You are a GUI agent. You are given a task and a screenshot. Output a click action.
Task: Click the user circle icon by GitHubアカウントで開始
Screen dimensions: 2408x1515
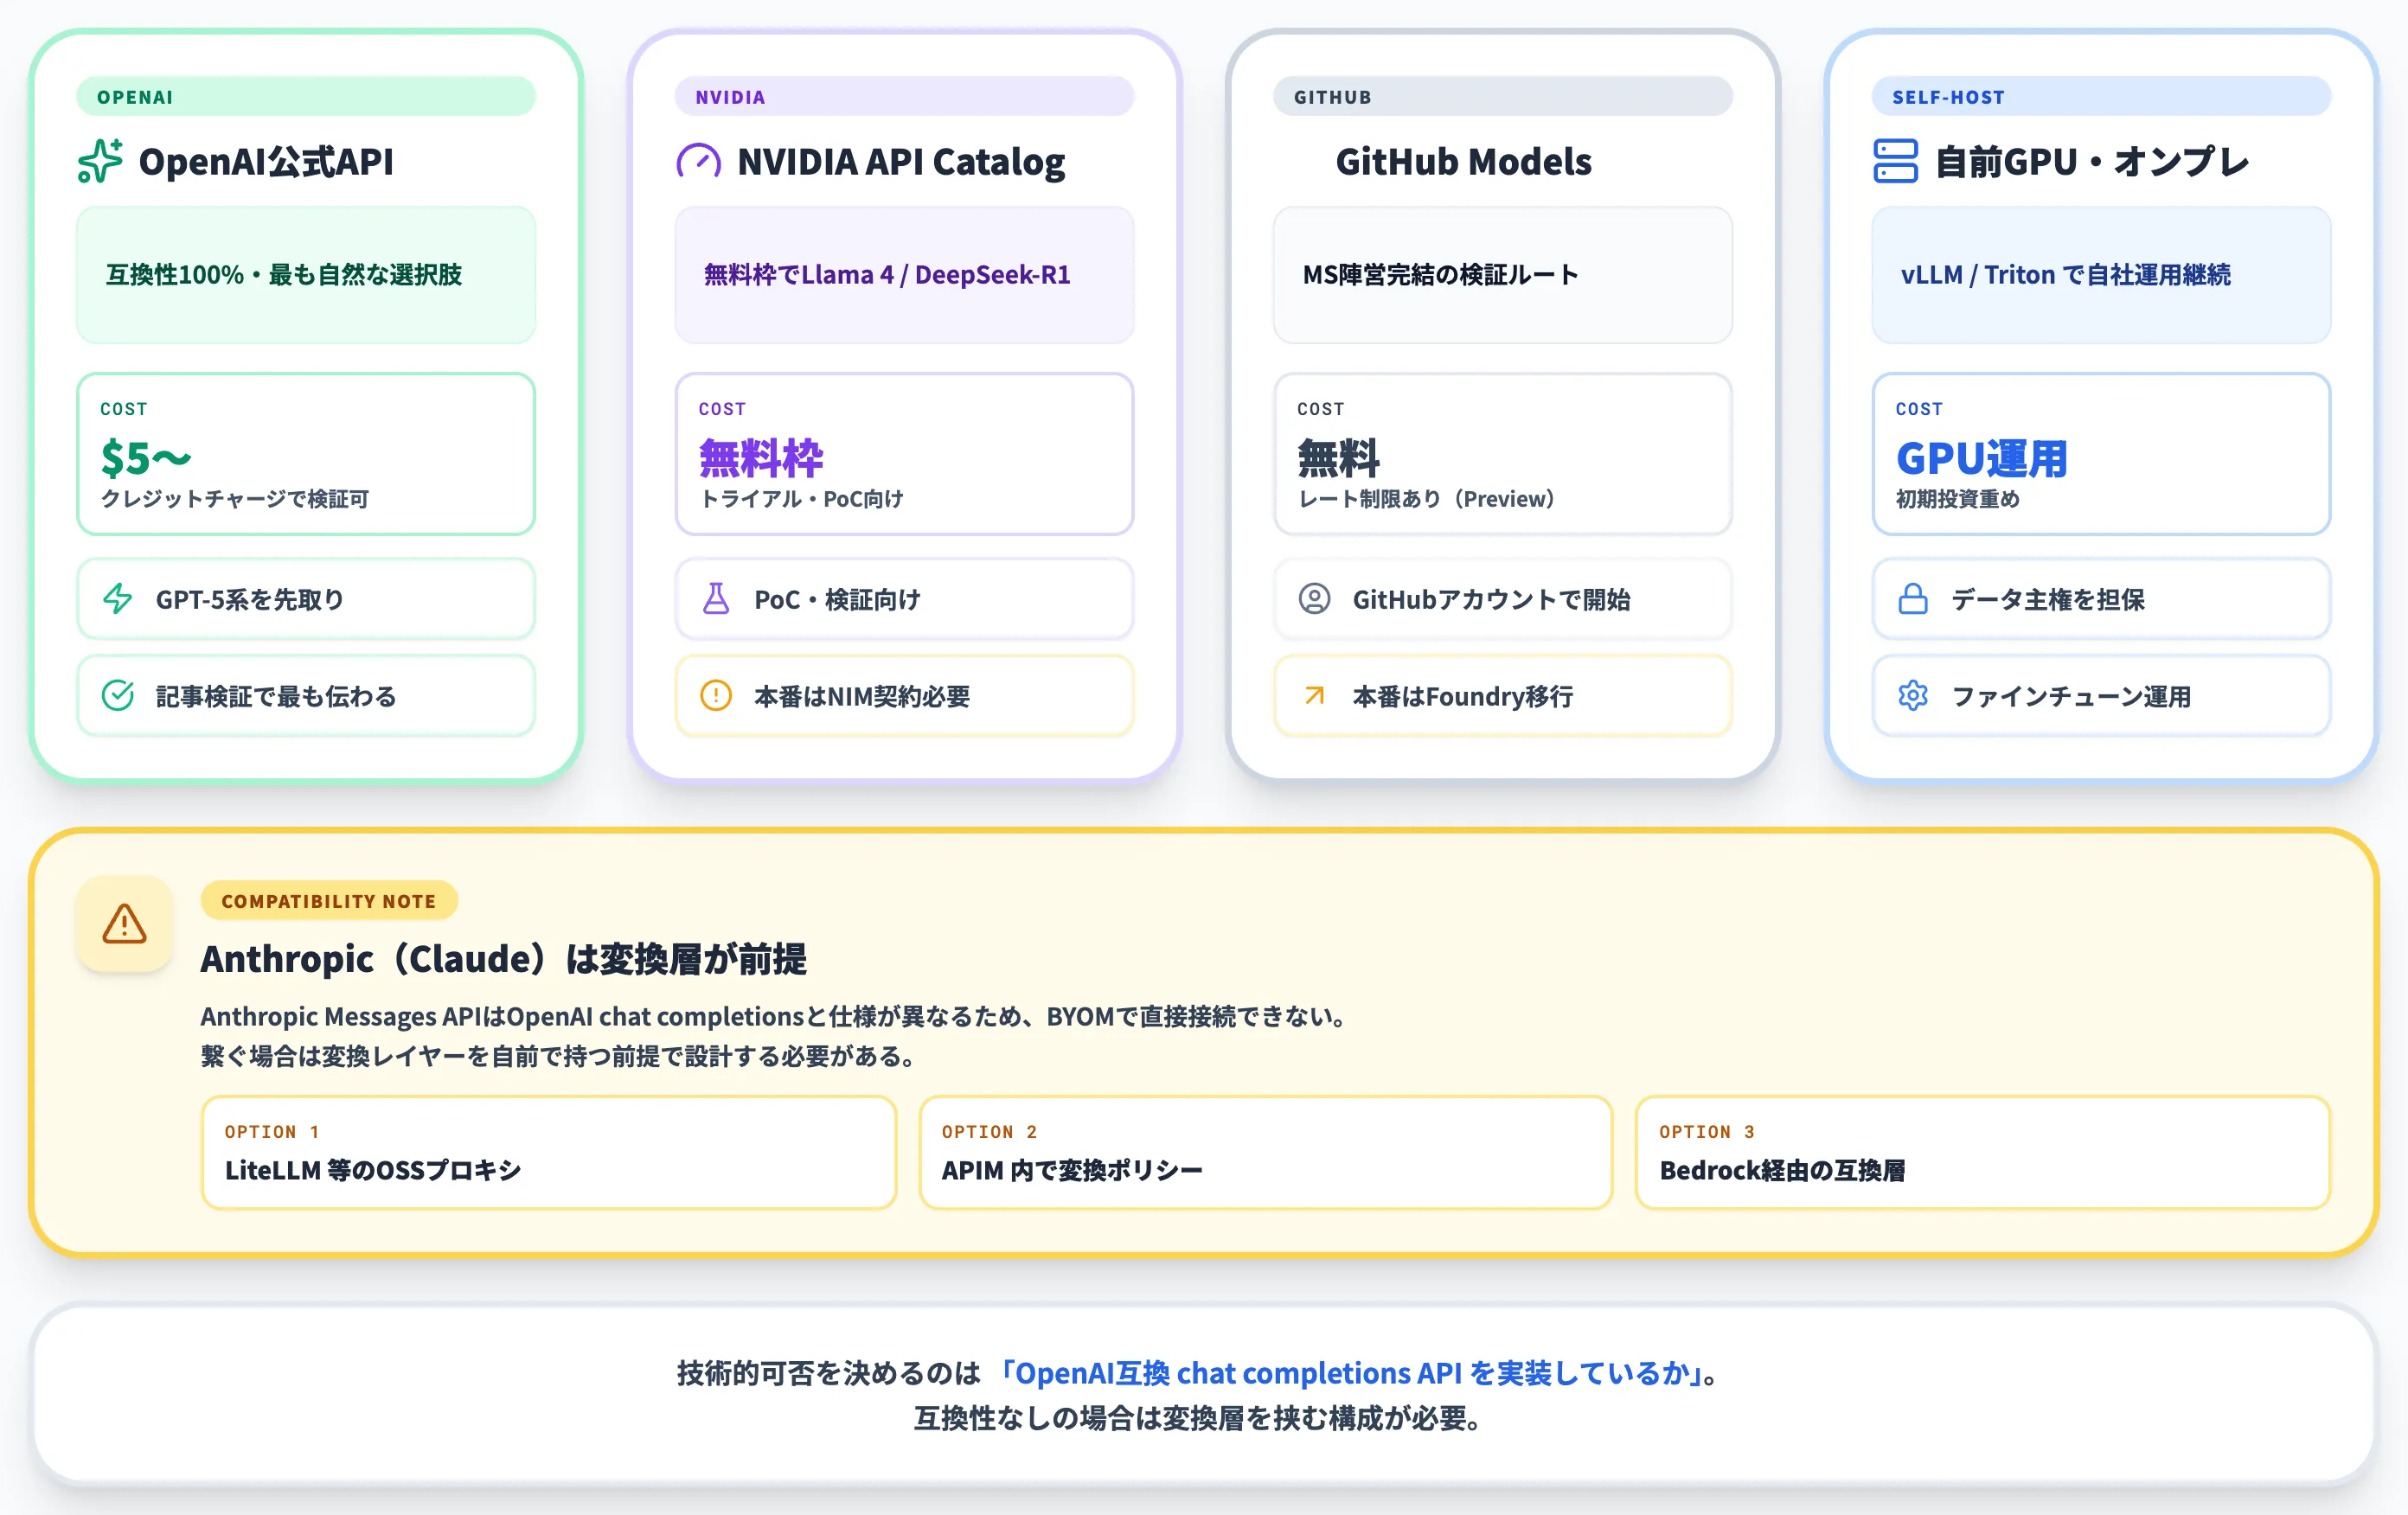1314,599
